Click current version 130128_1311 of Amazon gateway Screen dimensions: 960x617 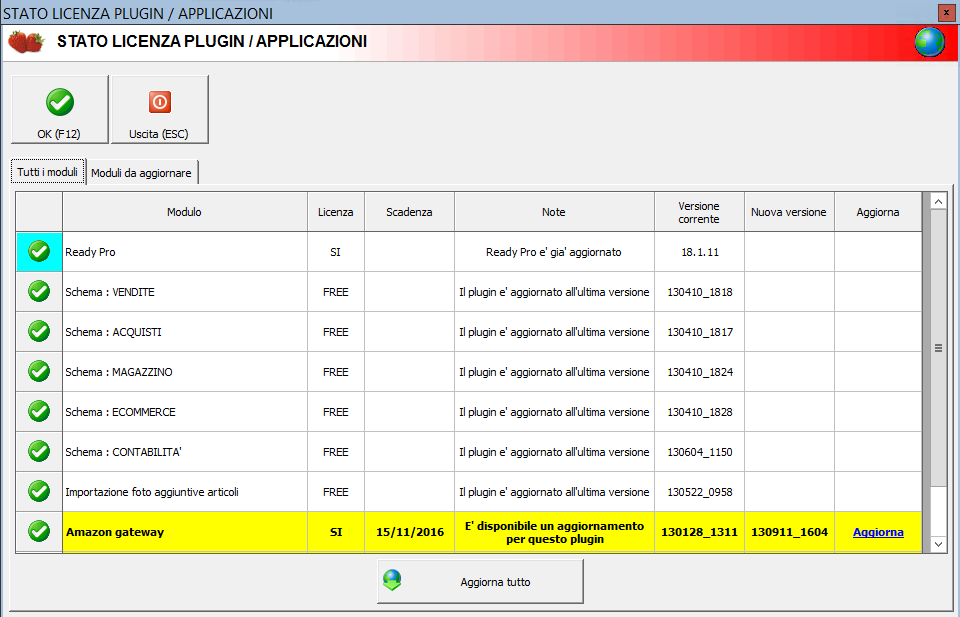click(700, 532)
